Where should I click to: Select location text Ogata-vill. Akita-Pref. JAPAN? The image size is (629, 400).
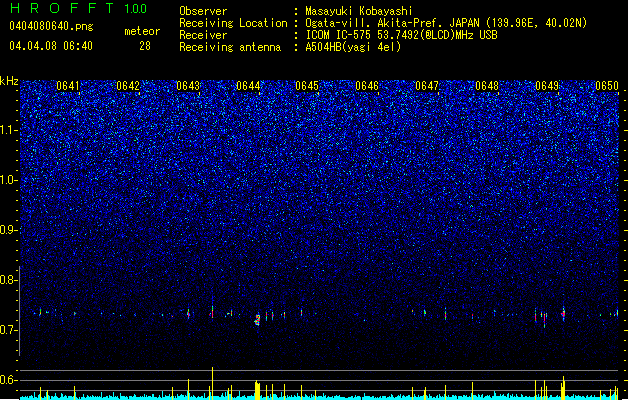(392, 23)
